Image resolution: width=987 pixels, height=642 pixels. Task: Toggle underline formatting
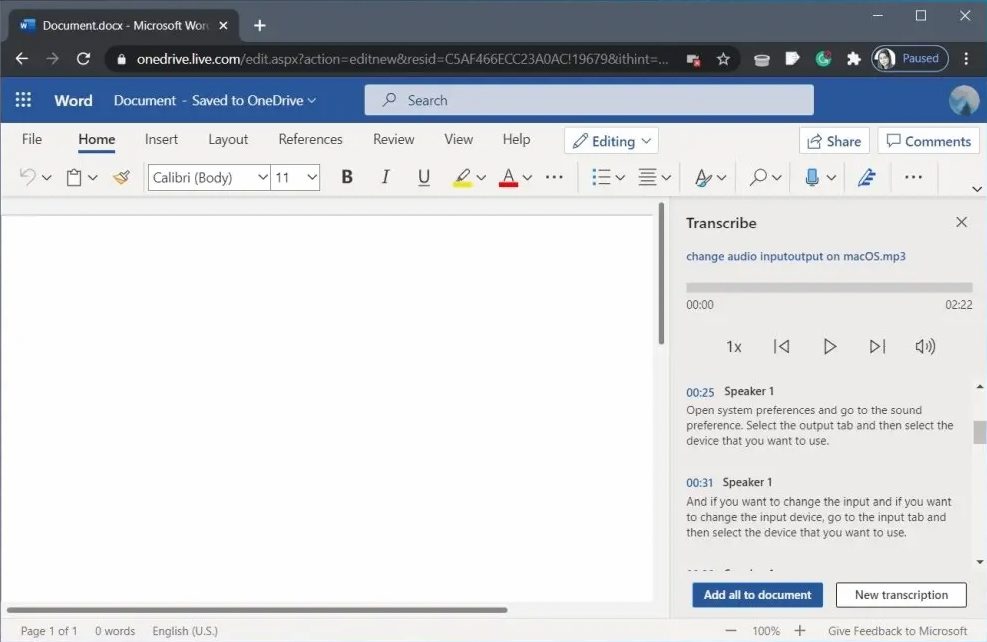click(x=424, y=177)
